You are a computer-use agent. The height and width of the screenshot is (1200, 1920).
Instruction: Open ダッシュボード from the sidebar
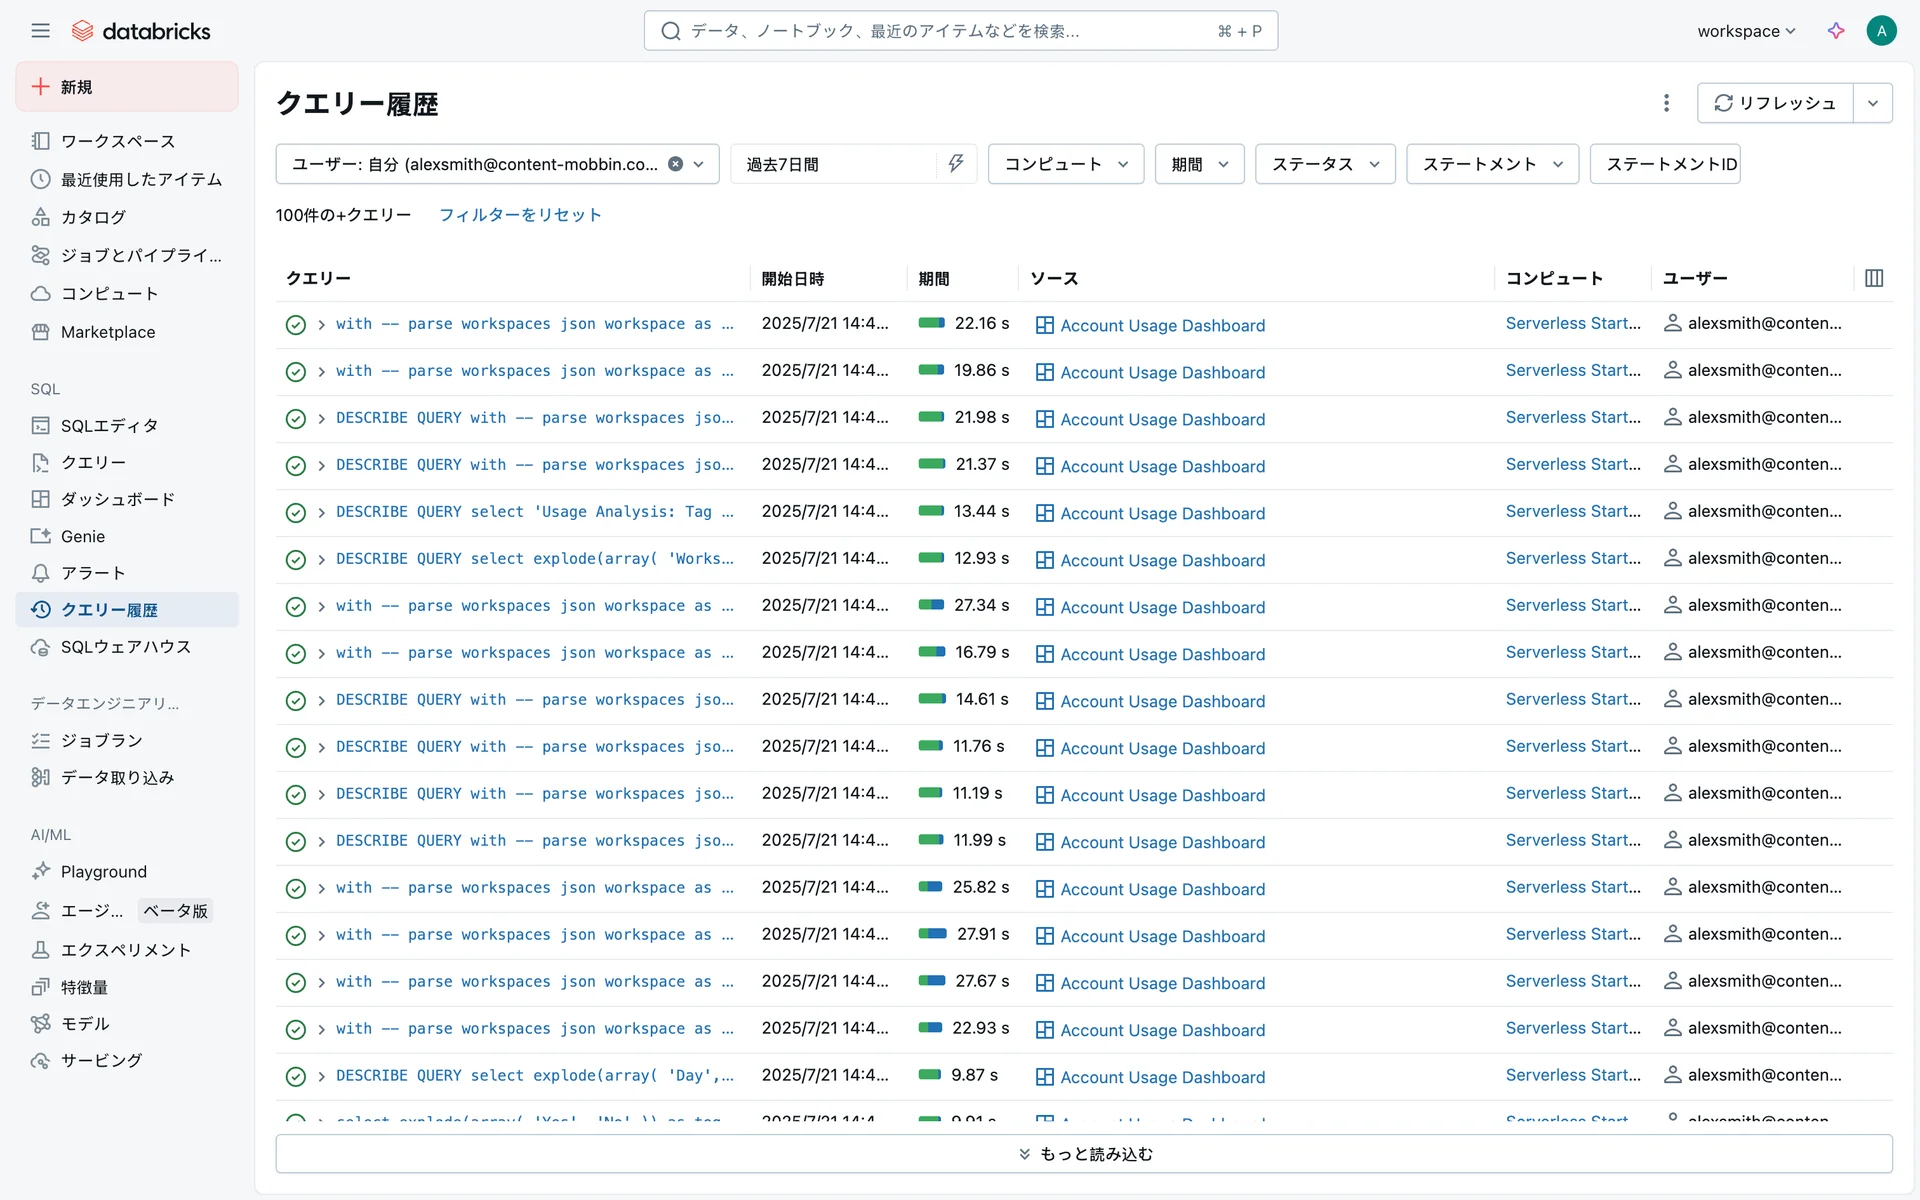click(117, 499)
